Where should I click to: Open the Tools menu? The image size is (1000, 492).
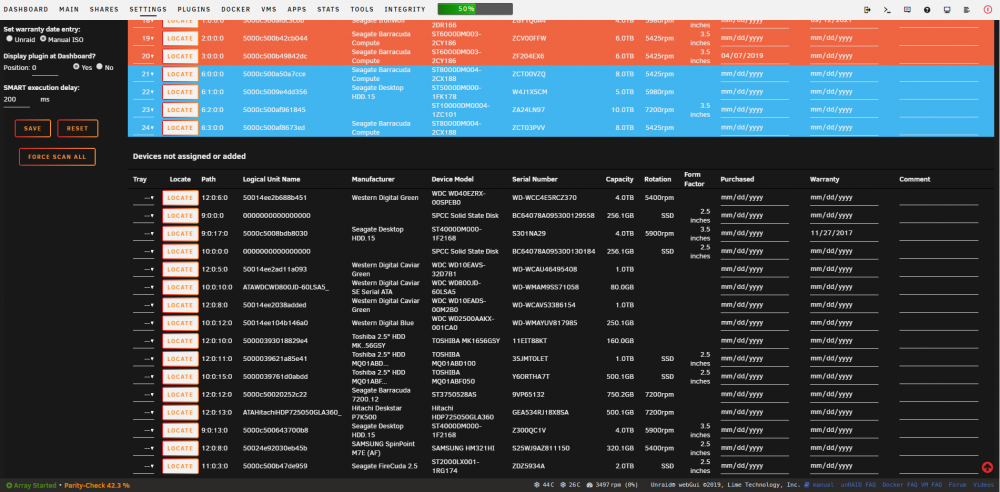(362, 10)
